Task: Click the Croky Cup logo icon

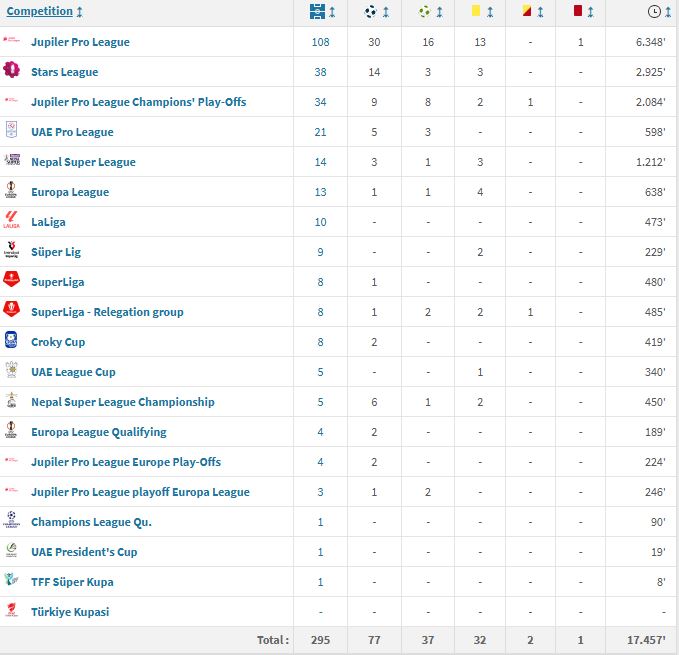Action: (11, 339)
